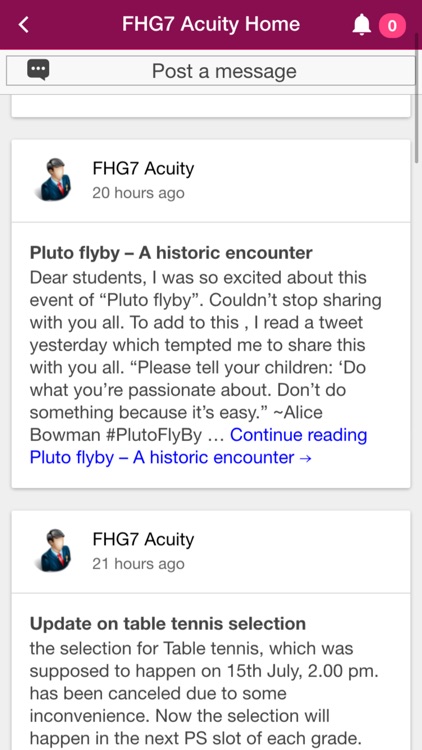This screenshot has height=750, width=422.
Task: Tap avatar on table tennis post
Action: (x=53, y=550)
